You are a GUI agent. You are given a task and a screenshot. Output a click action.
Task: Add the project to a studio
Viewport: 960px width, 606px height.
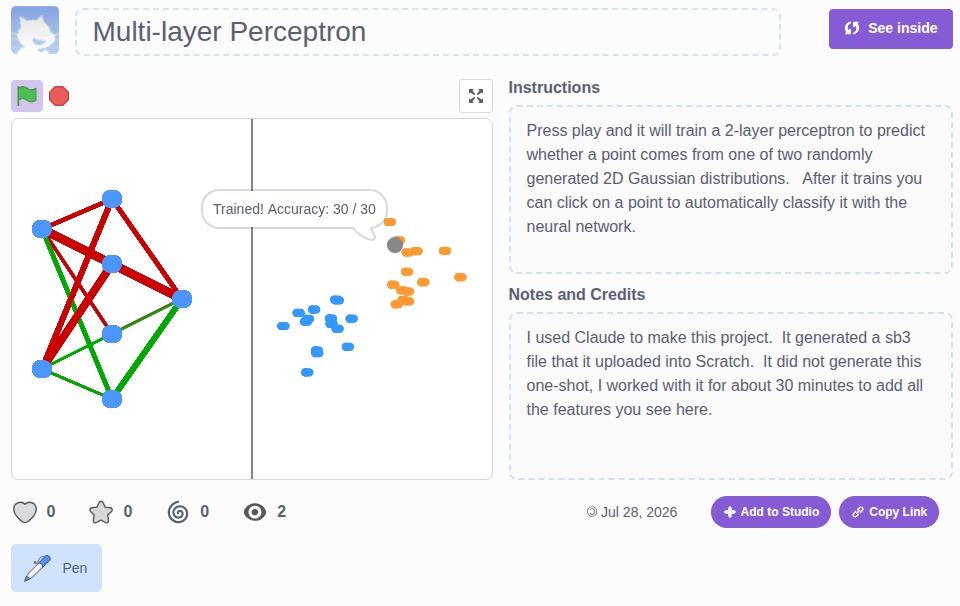click(x=770, y=512)
